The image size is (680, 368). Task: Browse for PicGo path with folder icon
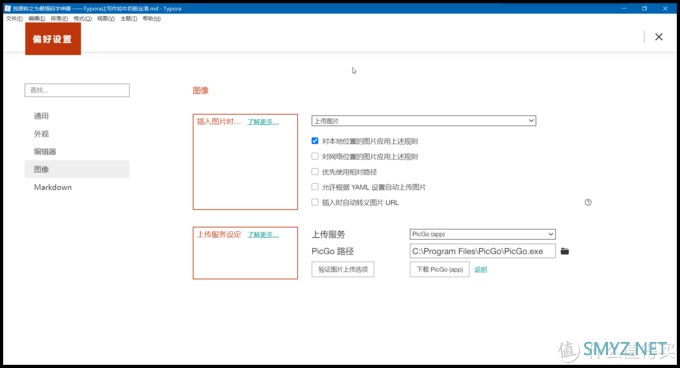click(x=565, y=251)
